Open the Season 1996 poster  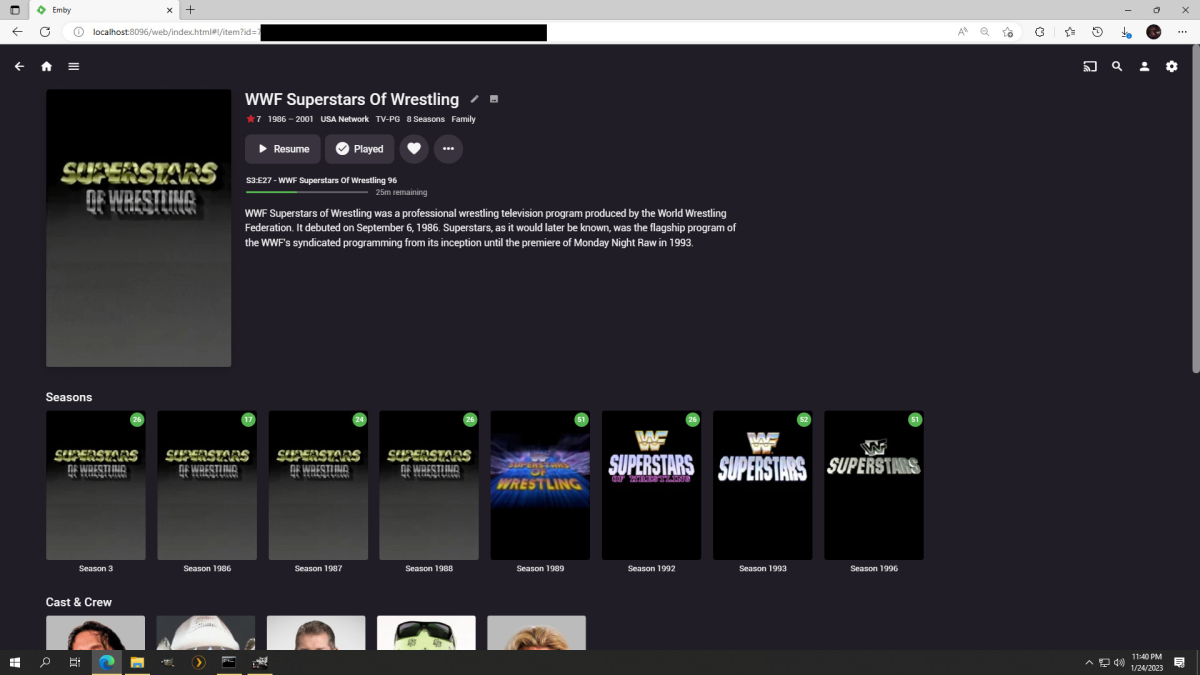coord(874,485)
